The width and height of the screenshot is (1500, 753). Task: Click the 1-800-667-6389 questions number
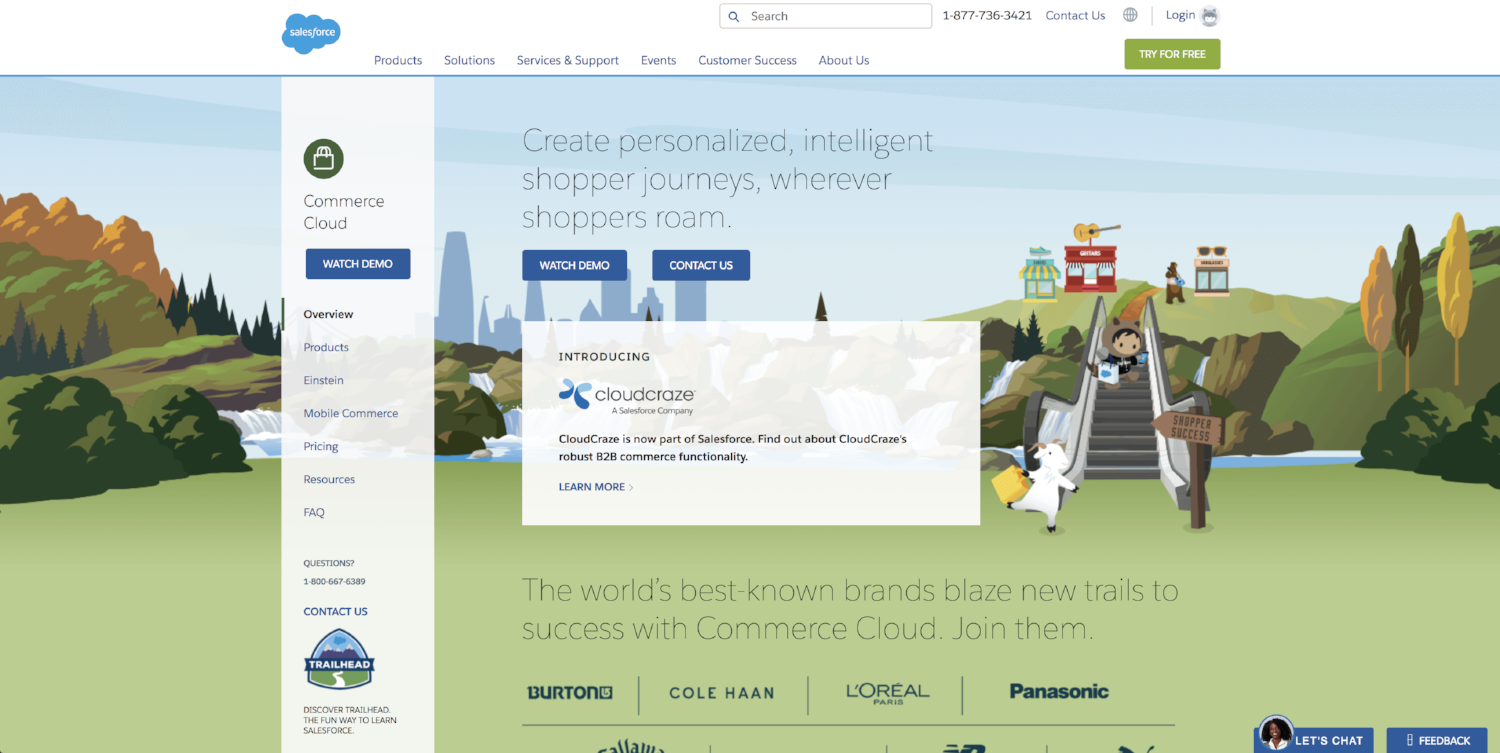[x=334, y=581]
